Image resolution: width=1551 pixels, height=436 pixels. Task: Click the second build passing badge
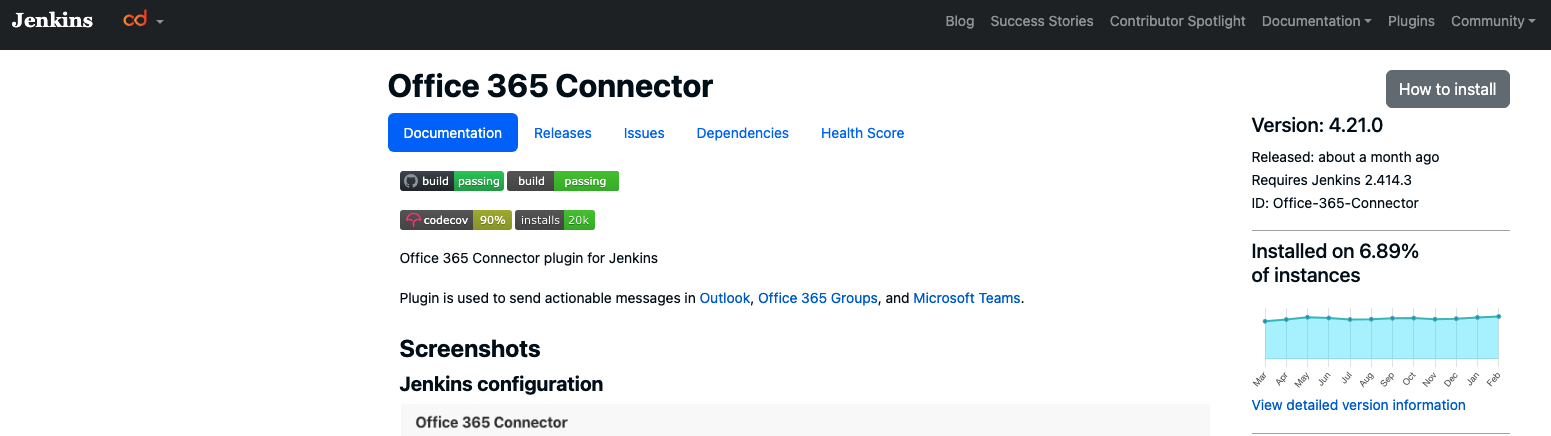[x=563, y=181]
